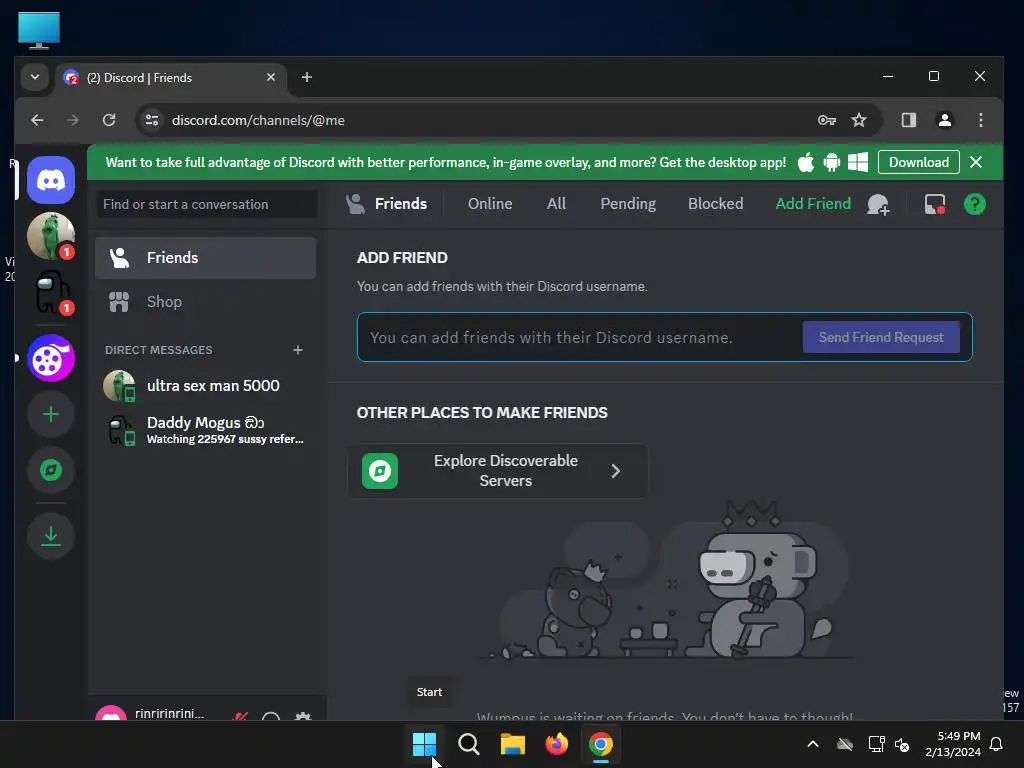The width and height of the screenshot is (1024, 768).
Task: Click the Download Apps arrow icon in sidebar
Action: pos(51,536)
